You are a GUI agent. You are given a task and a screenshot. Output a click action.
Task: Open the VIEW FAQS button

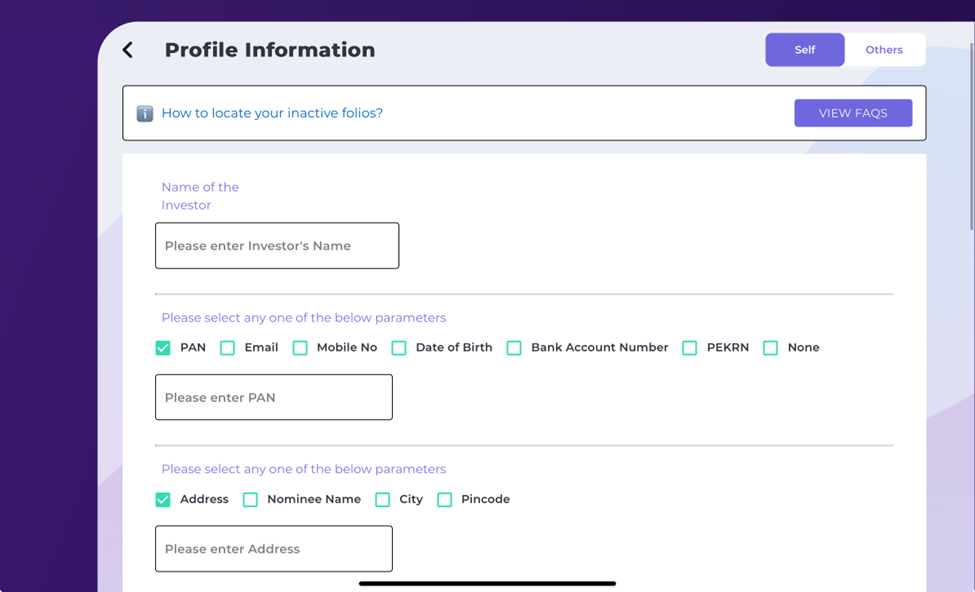point(853,113)
